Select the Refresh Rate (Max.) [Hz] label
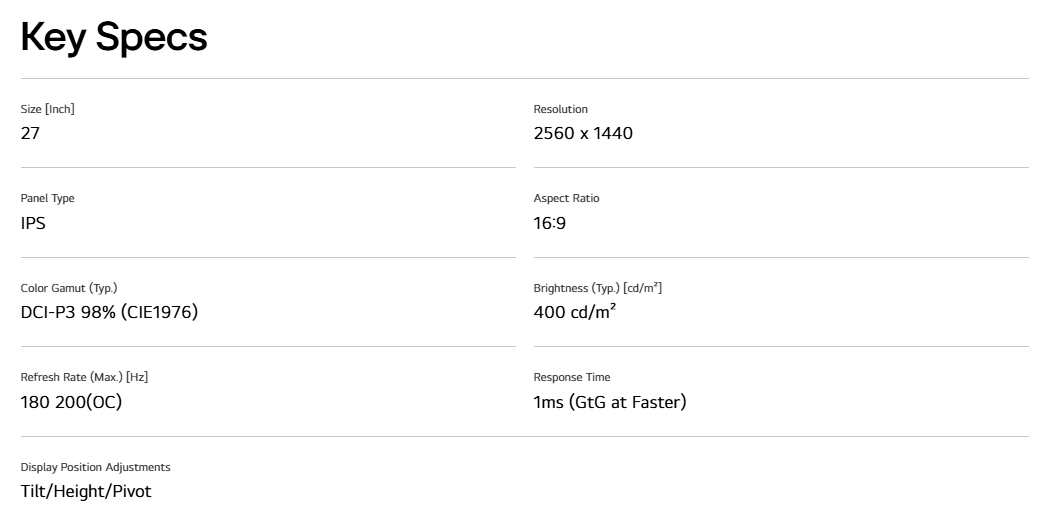 84,377
